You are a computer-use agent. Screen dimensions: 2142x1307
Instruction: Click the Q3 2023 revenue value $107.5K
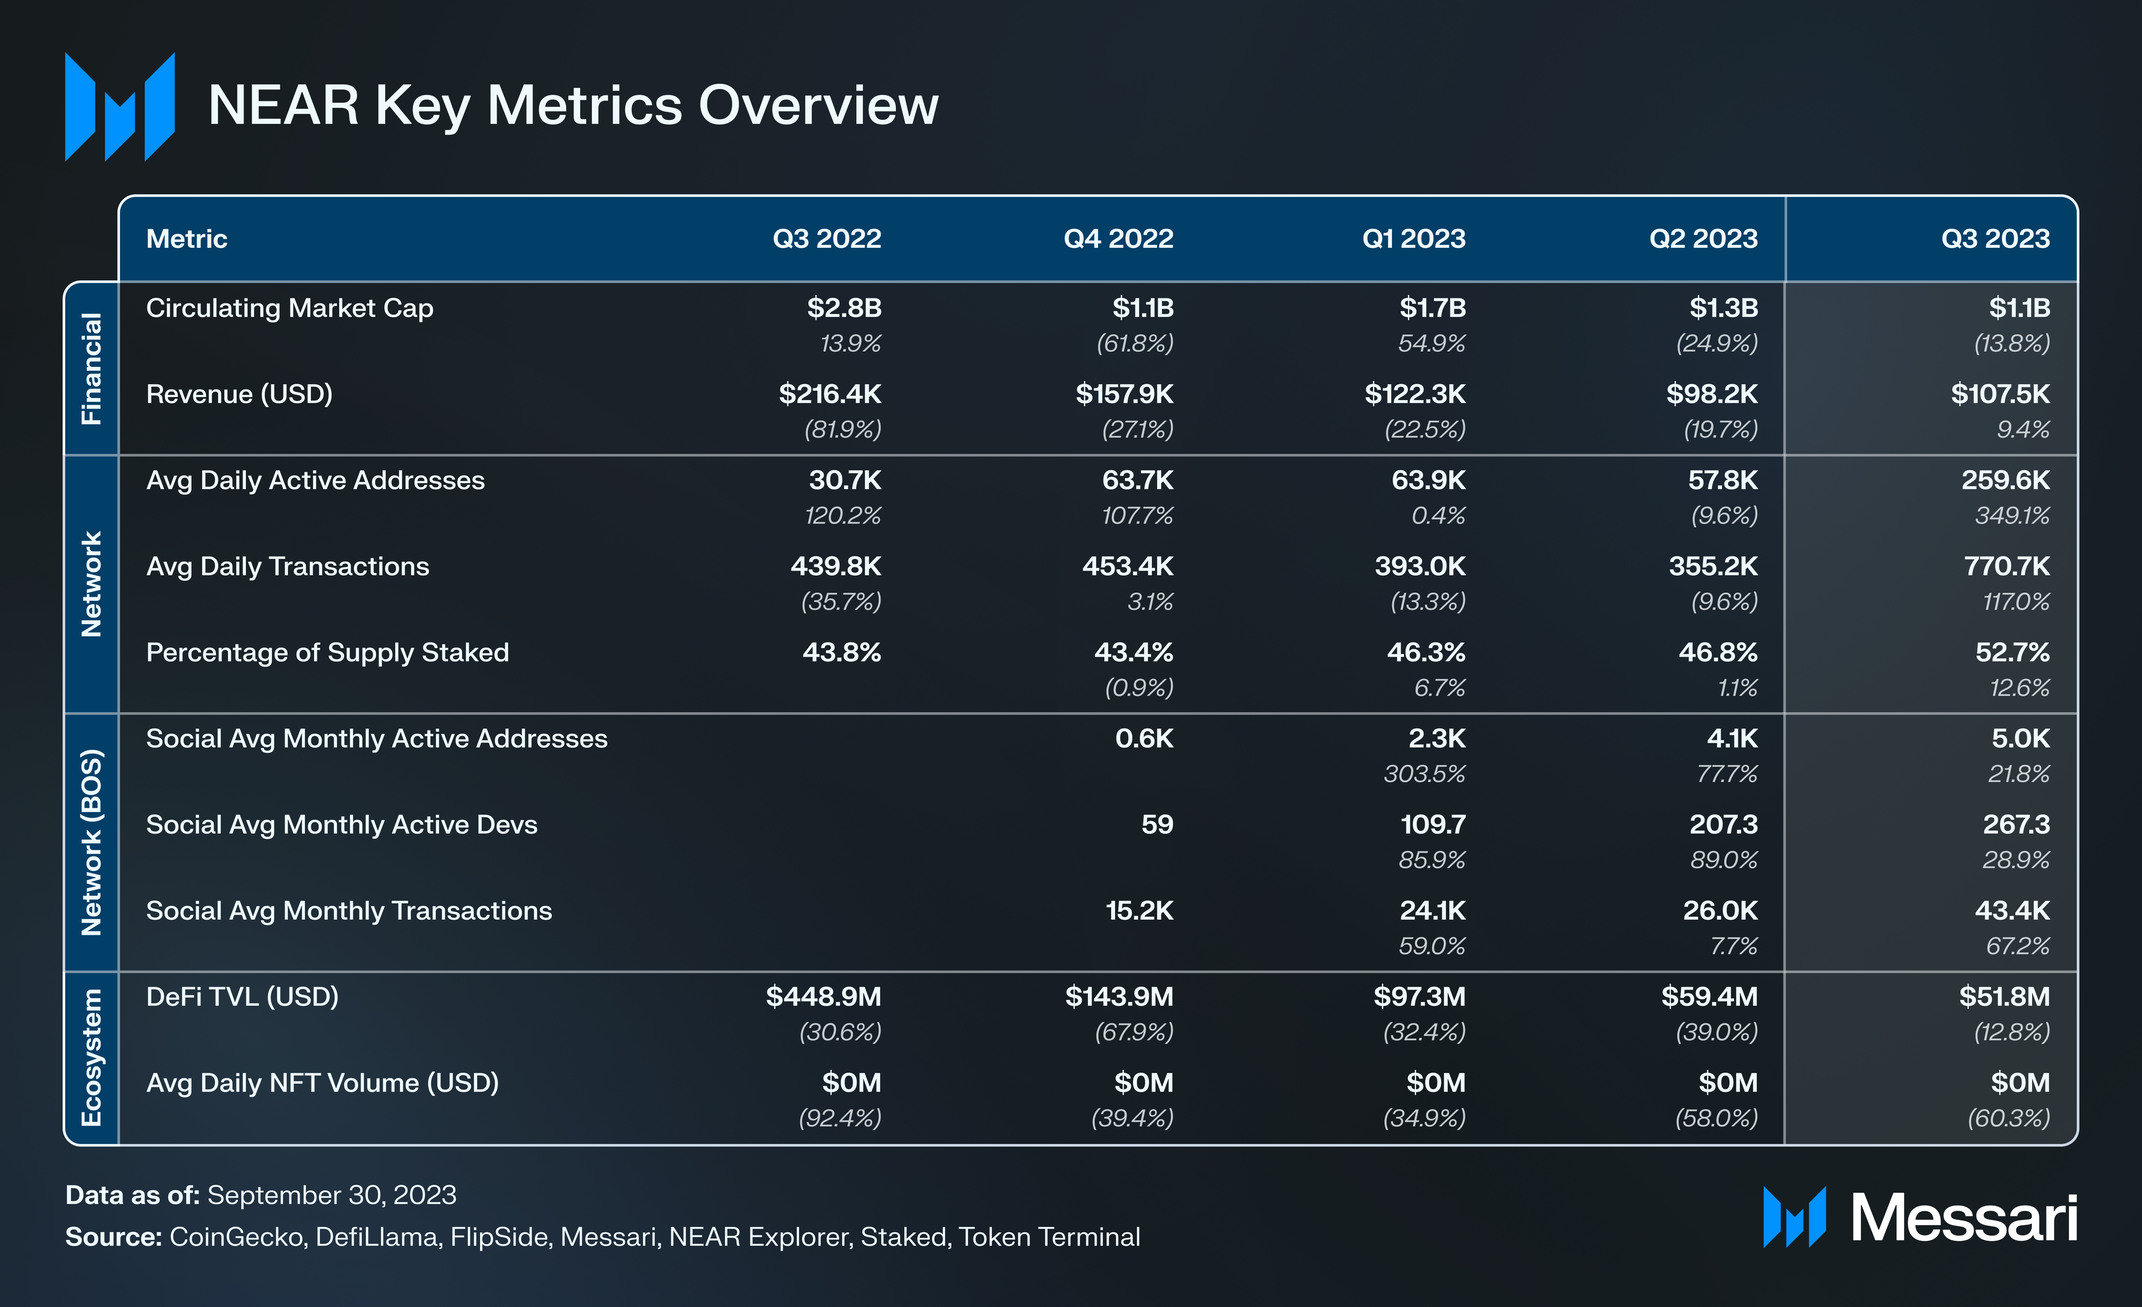(x=1999, y=394)
